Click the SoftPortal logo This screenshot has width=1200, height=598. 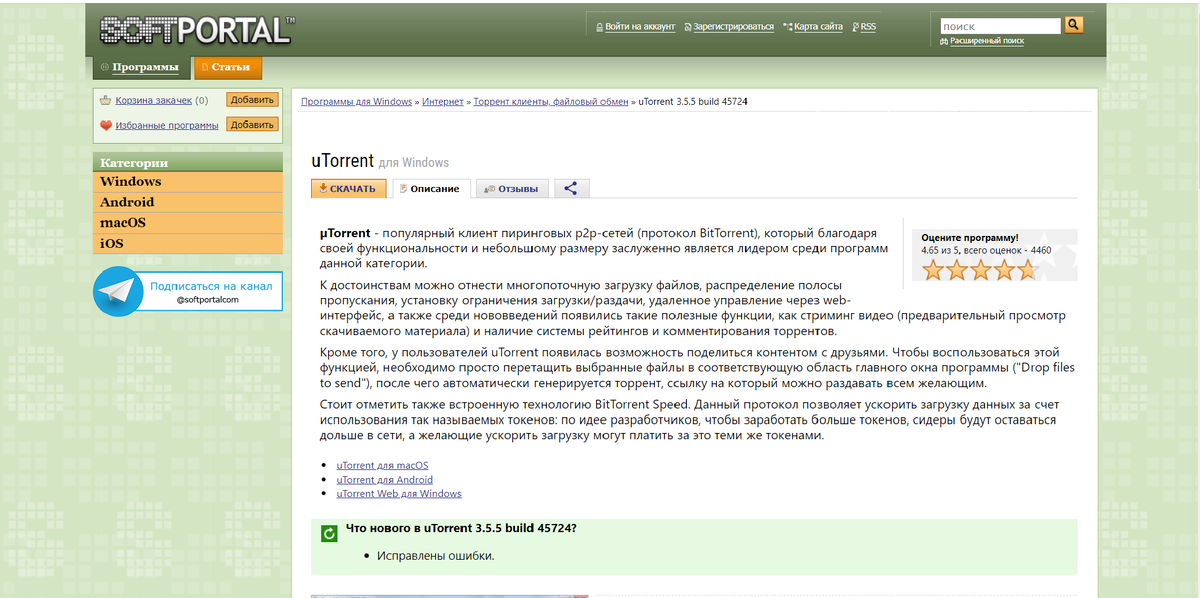(197, 30)
